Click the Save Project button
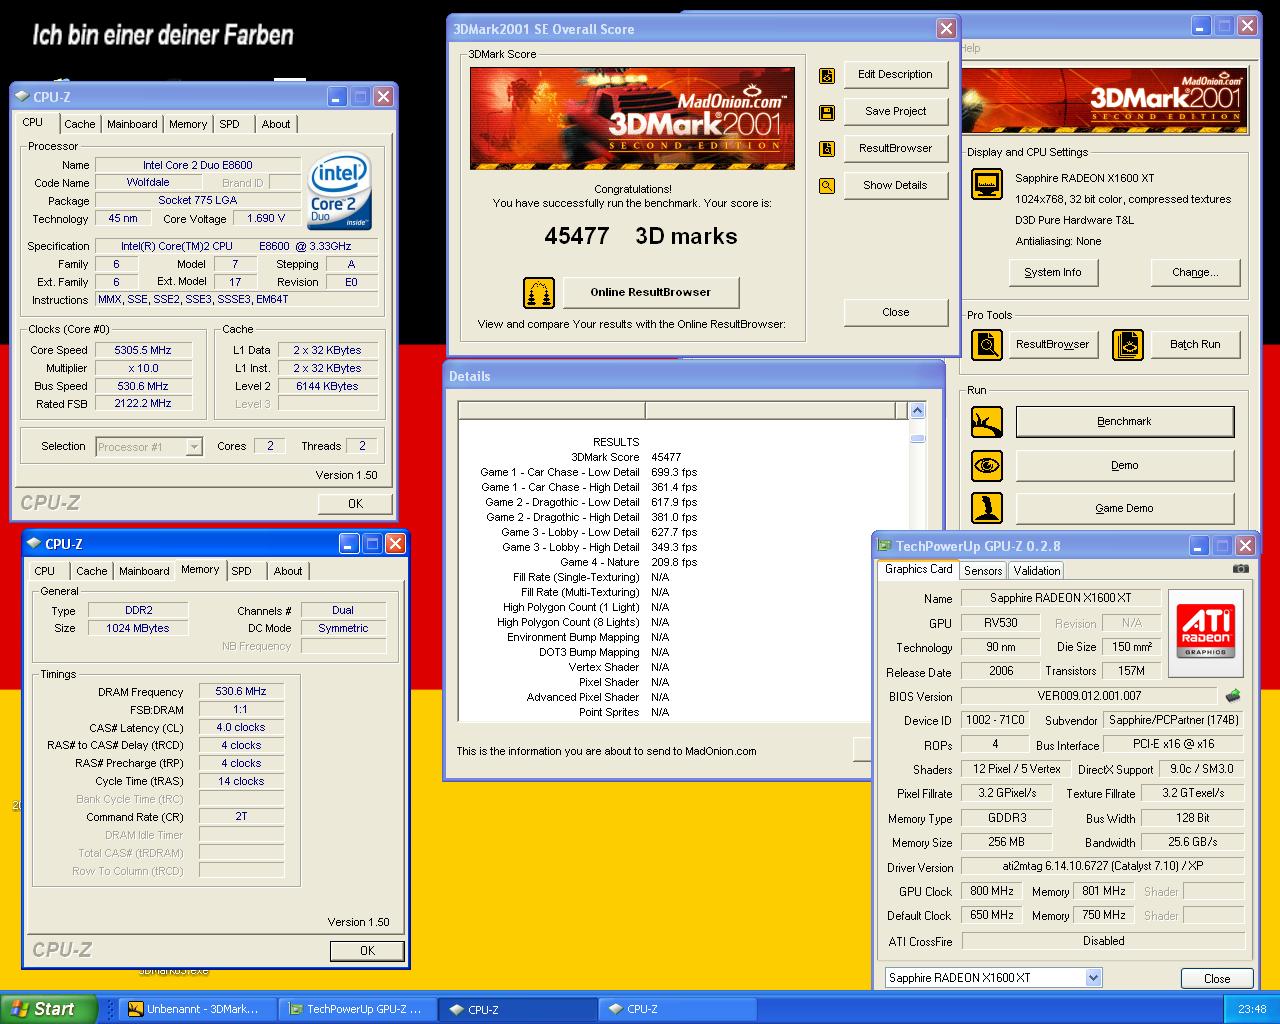Viewport: 1280px width, 1024px height. tap(895, 112)
